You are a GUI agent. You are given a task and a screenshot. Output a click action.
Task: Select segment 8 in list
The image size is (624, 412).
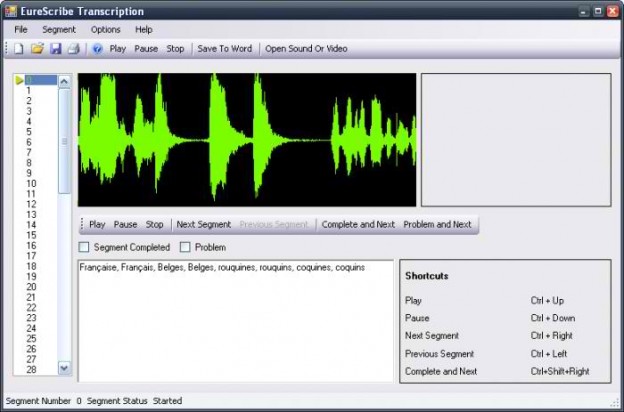29,163
